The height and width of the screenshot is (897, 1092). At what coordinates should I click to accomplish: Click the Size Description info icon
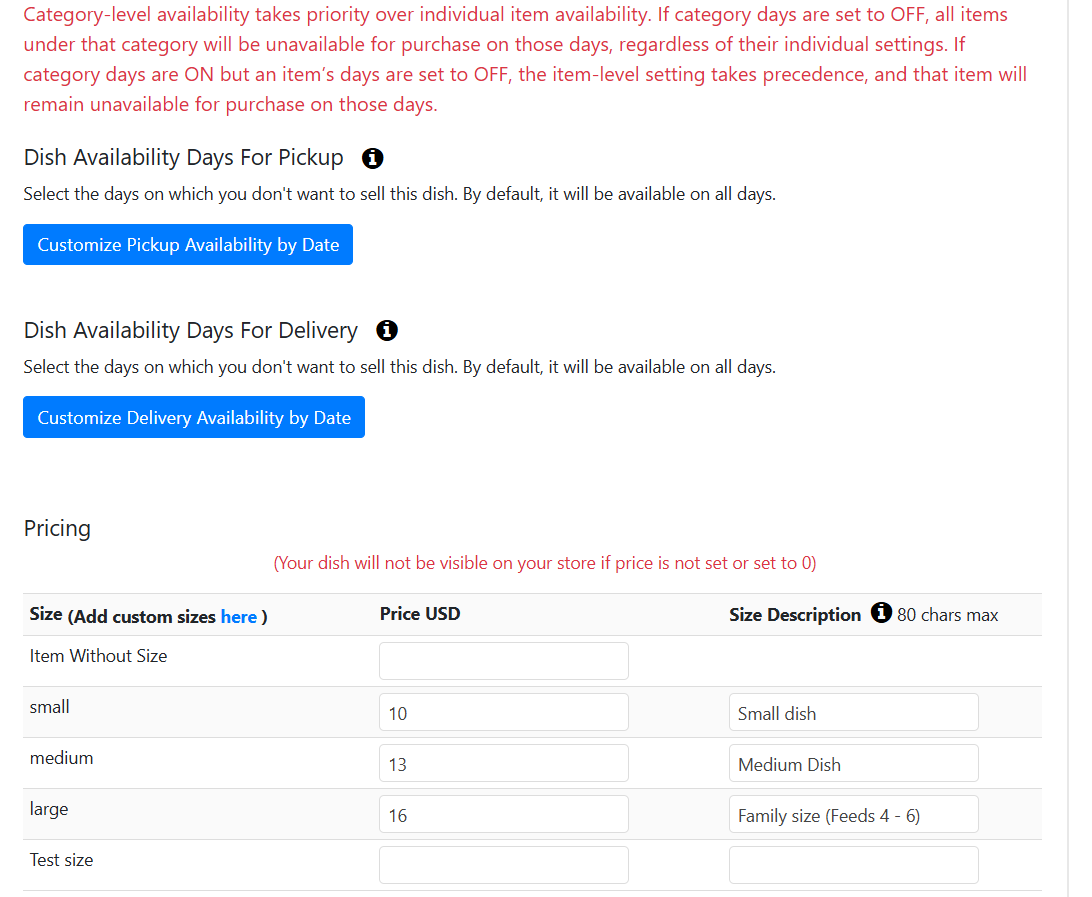881,613
